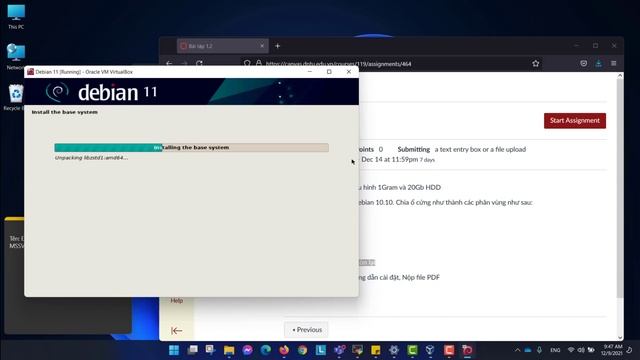Viewport: 640px width, 360px height.
Task: Reload the page in Firefox
Action: [x=199, y=64]
